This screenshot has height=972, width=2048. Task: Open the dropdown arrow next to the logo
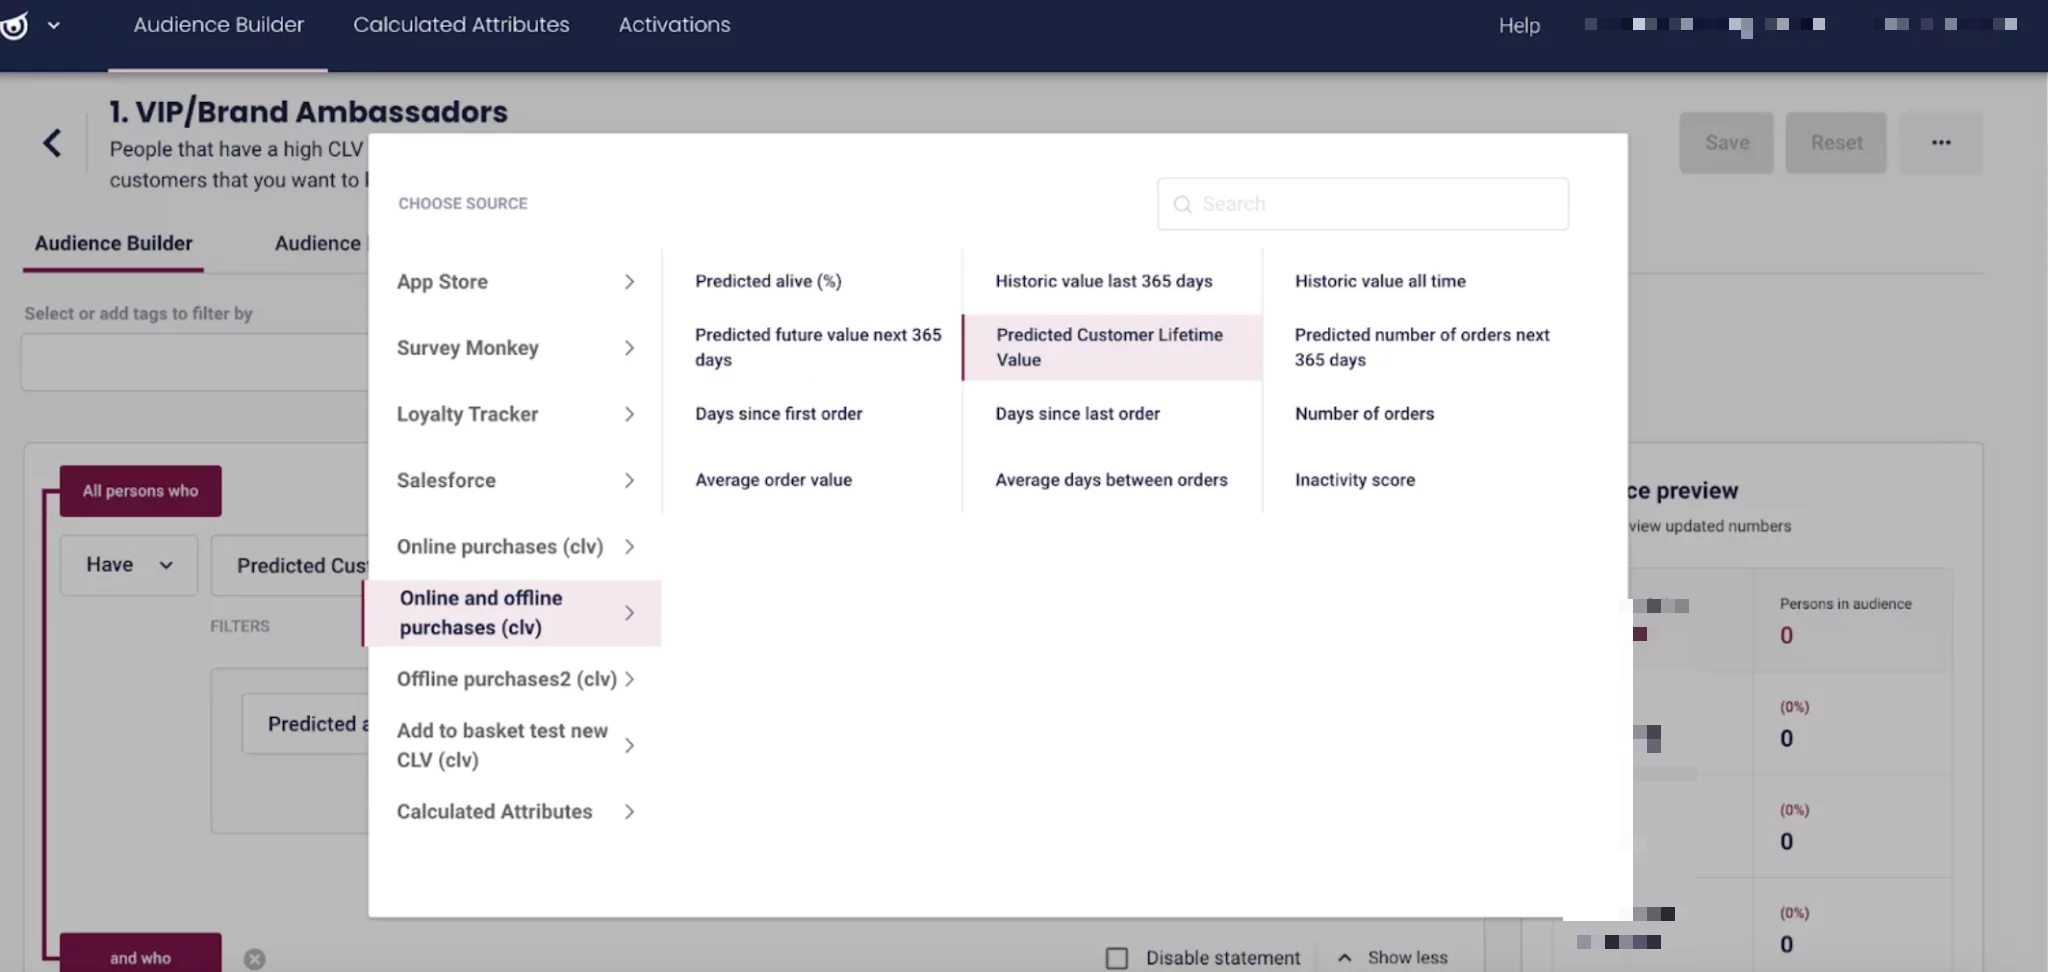point(54,26)
